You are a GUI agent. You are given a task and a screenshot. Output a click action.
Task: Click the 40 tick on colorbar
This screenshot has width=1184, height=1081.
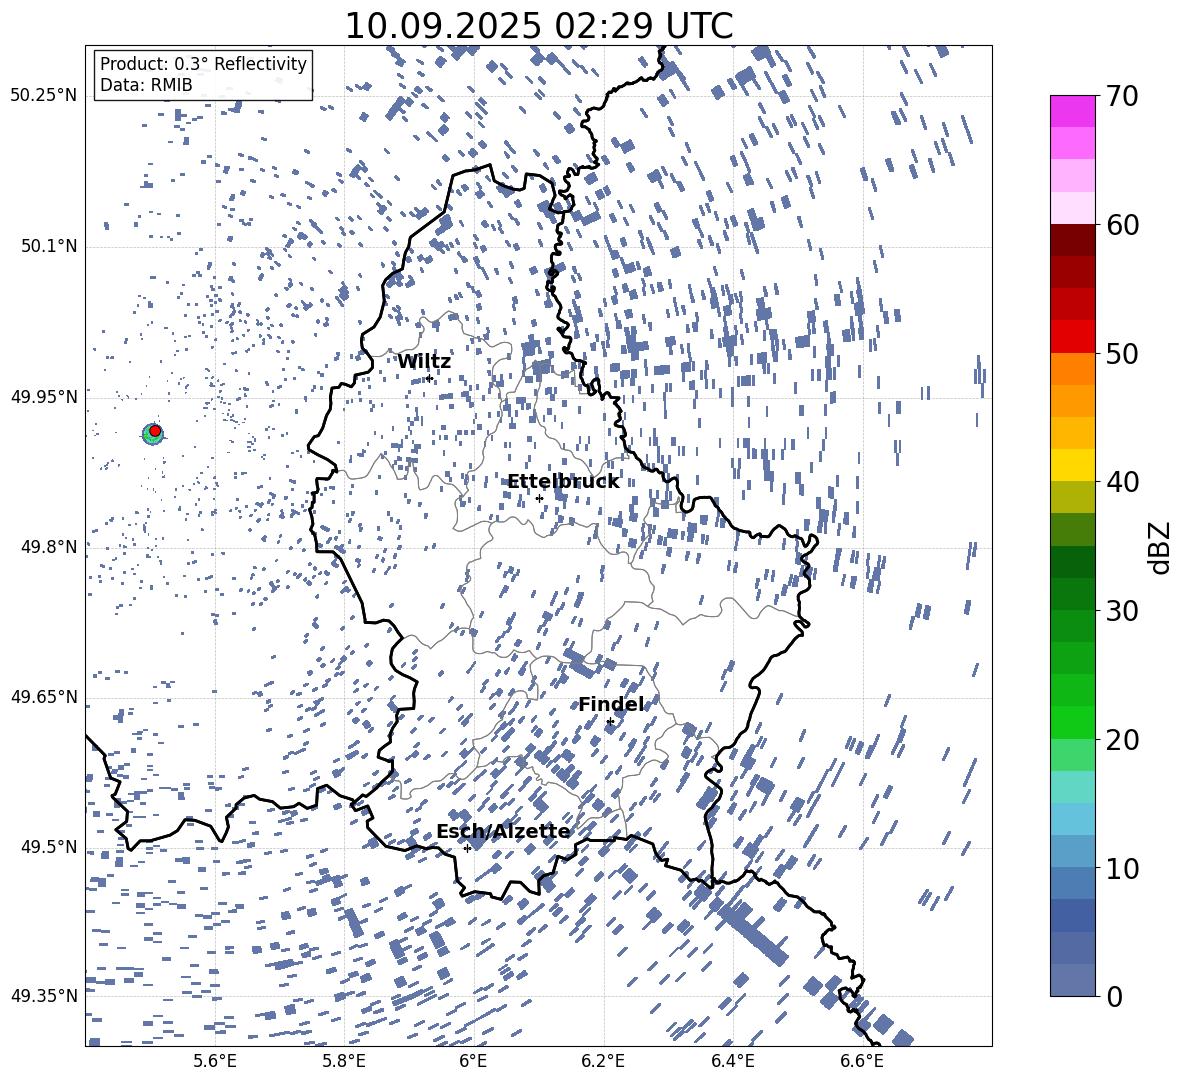[1122, 482]
